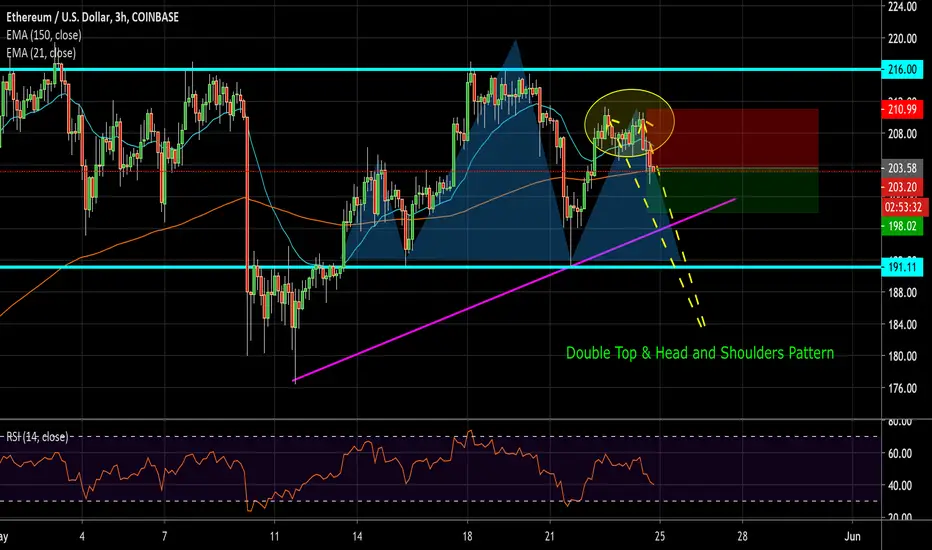Click the 60.00 RSI scale value
The width and height of the screenshot is (932, 550).
pyautogui.click(x=899, y=454)
